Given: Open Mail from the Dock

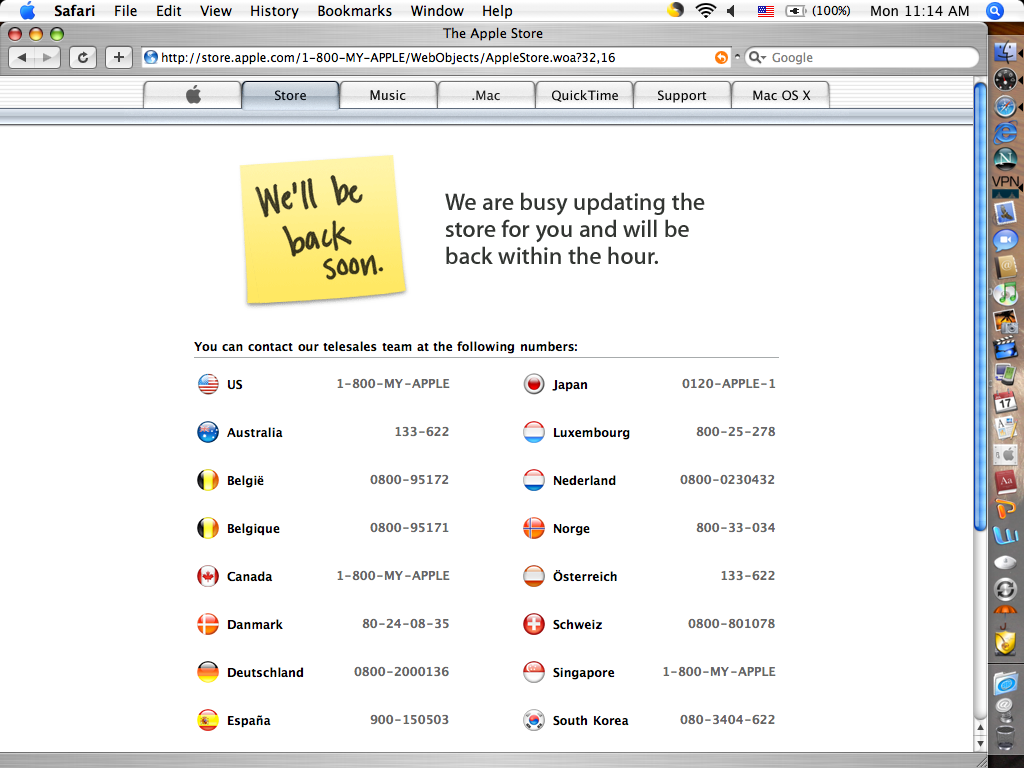Looking at the screenshot, I should 1005,213.
